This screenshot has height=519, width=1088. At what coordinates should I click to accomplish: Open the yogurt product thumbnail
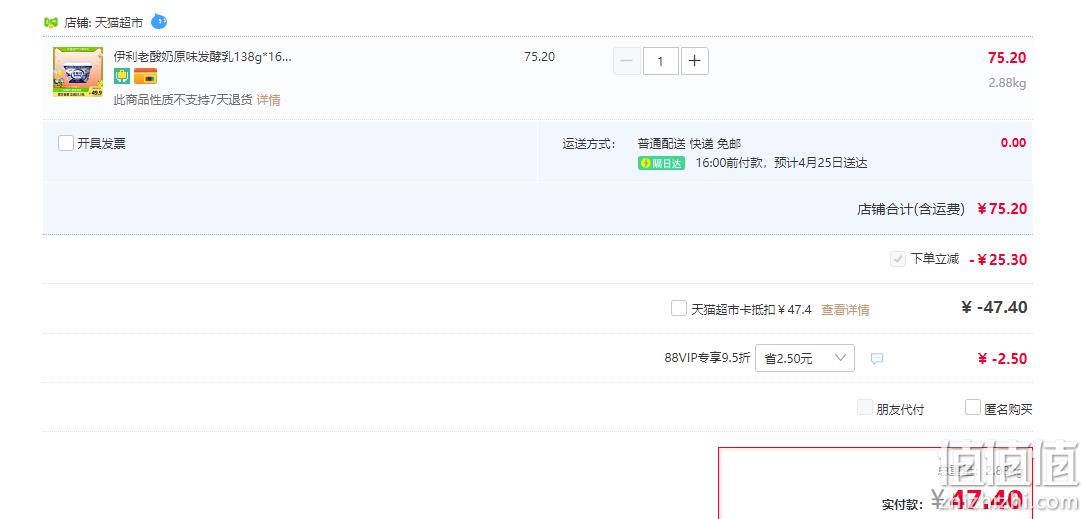[78, 71]
